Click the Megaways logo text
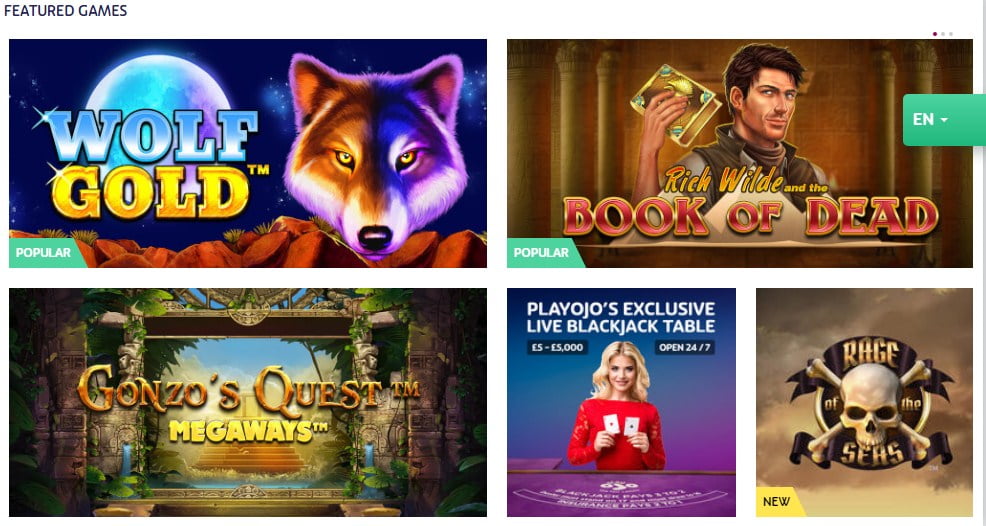986x526 pixels. (x=249, y=430)
